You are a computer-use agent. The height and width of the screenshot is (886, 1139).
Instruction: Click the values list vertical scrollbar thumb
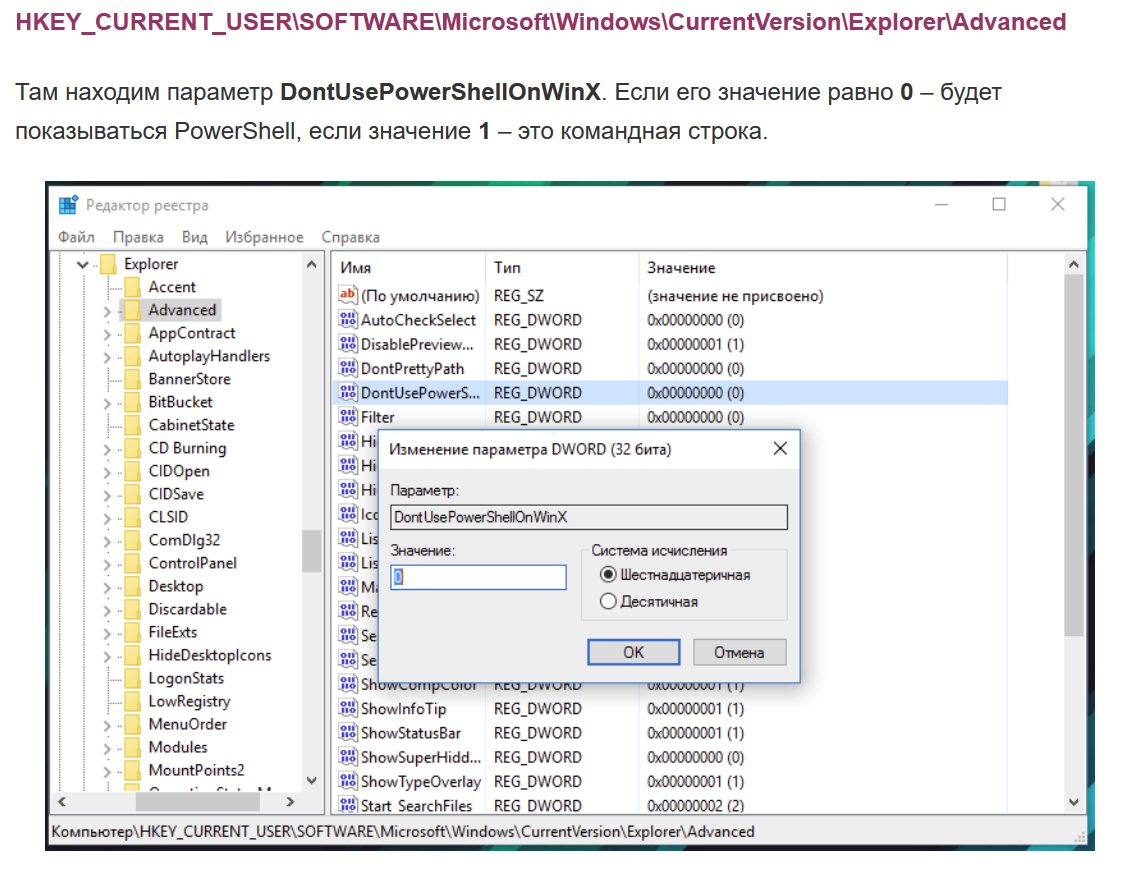pos(1074,456)
